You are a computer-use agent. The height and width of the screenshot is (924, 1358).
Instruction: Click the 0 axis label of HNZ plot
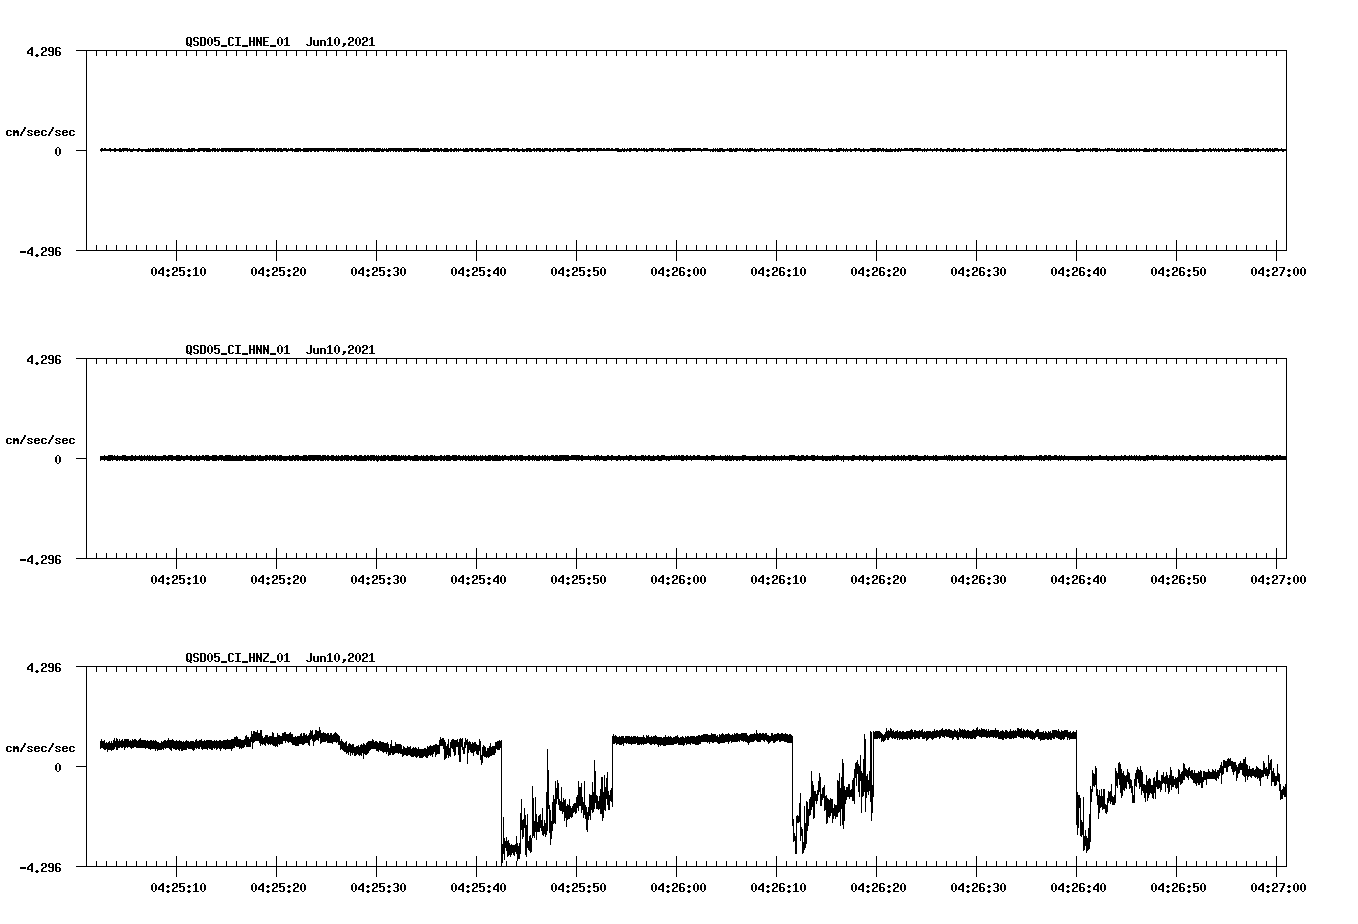coord(58,767)
